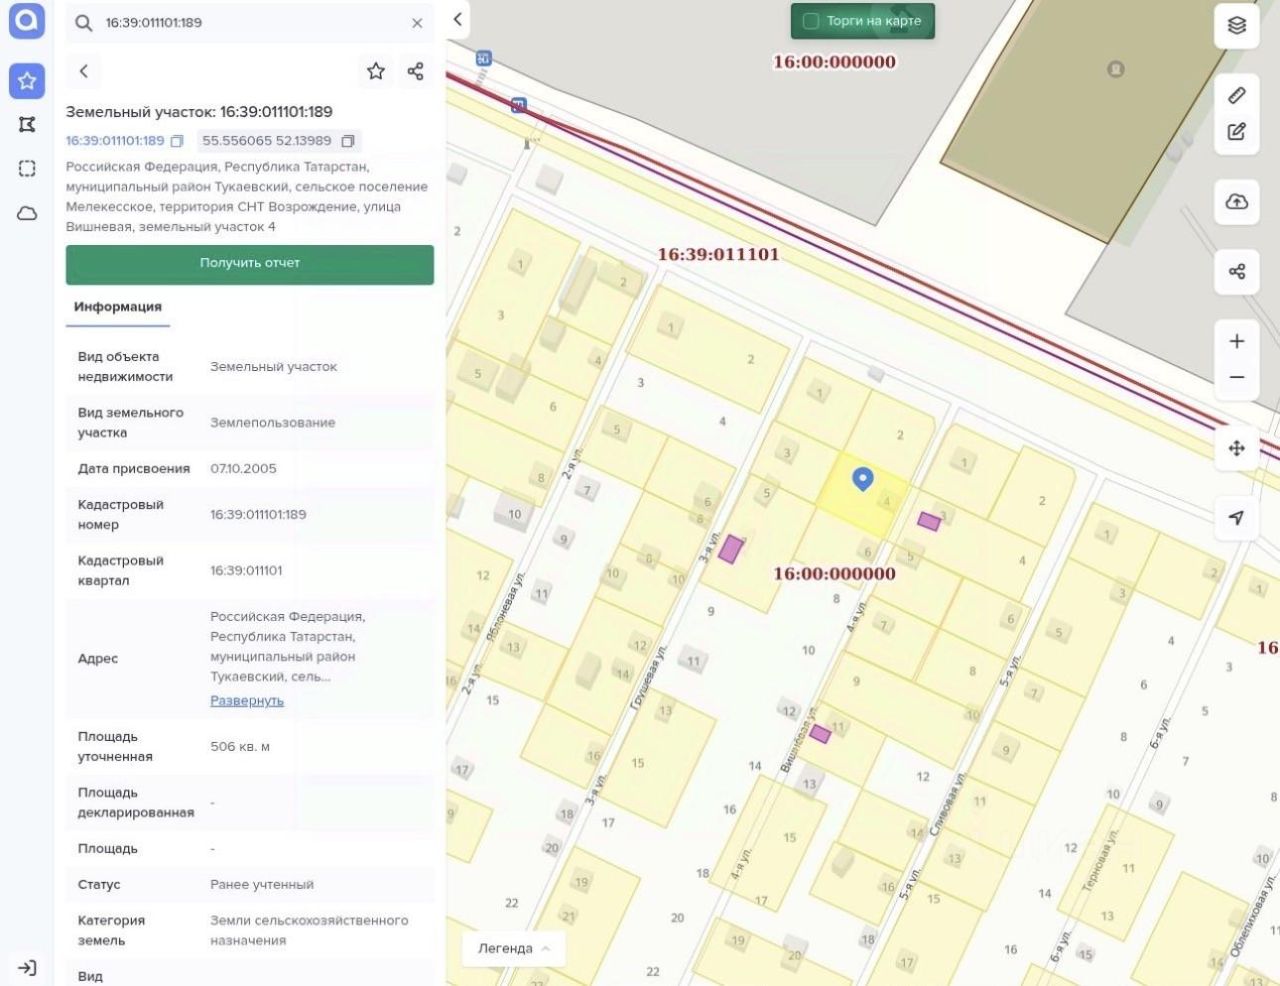Click the date 07.10.2005
The width and height of the screenshot is (1280, 986).
[x=243, y=469]
